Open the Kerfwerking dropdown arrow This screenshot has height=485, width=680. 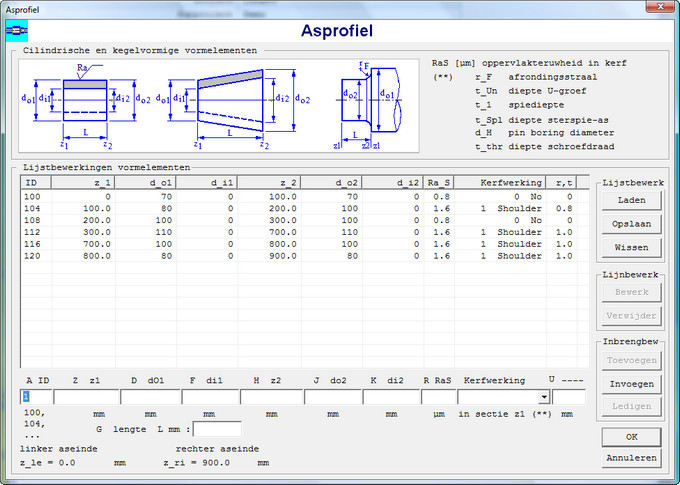pos(544,397)
